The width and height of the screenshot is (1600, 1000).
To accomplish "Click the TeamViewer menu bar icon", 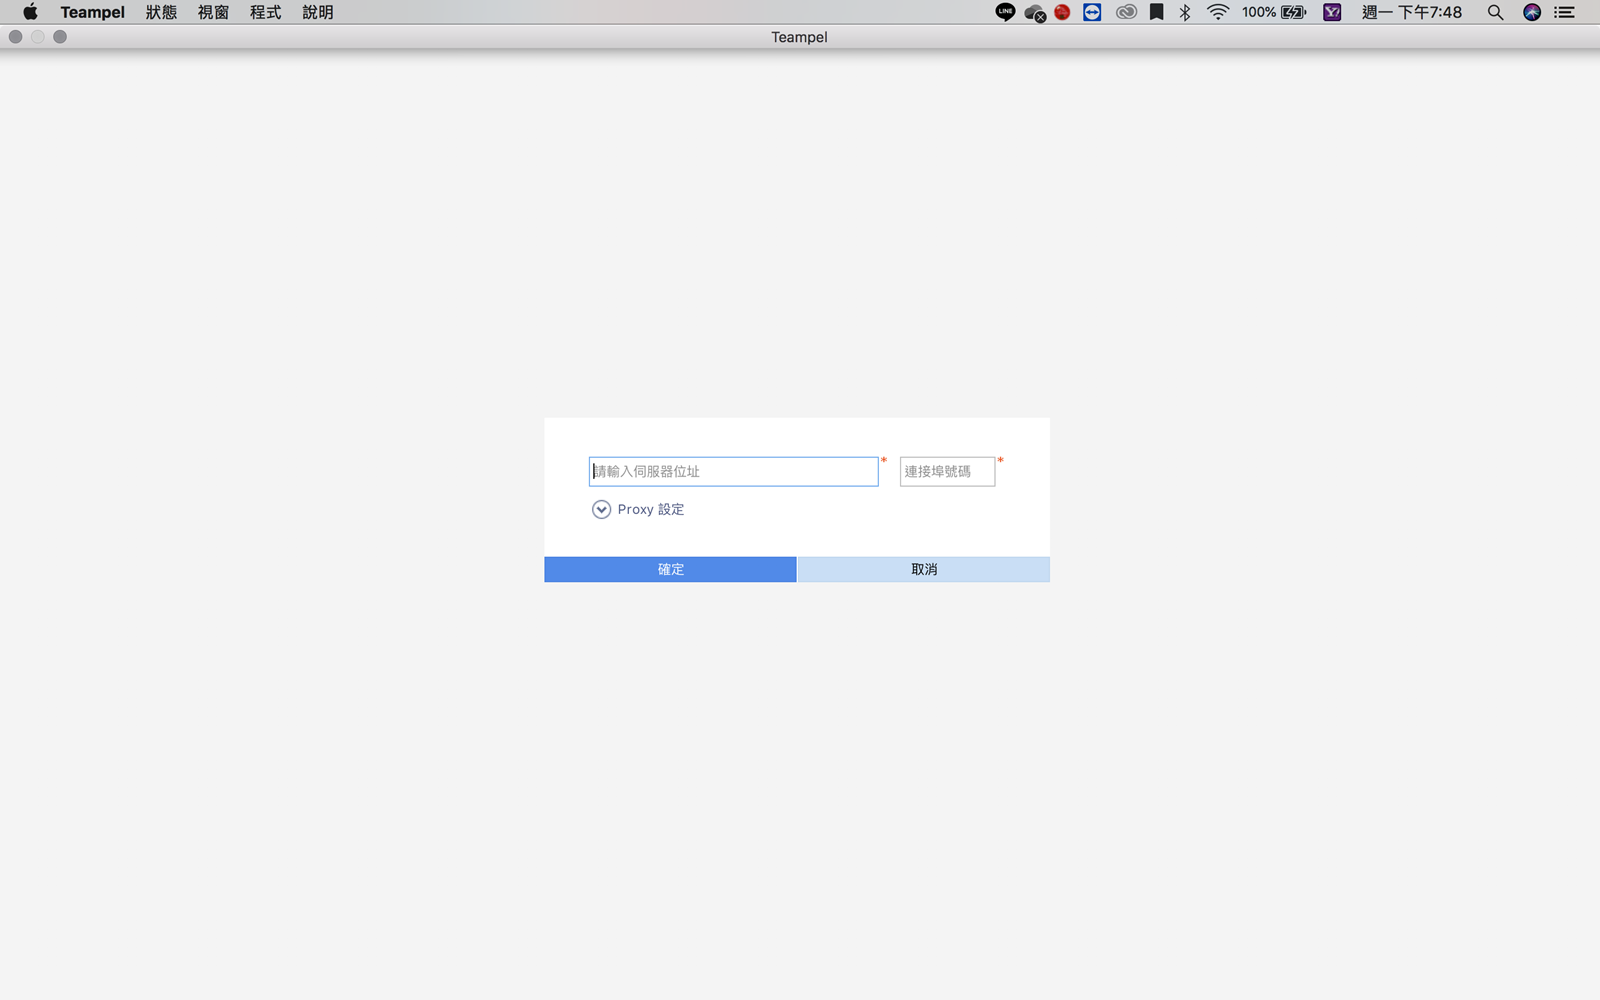I will (x=1092, y=12).
